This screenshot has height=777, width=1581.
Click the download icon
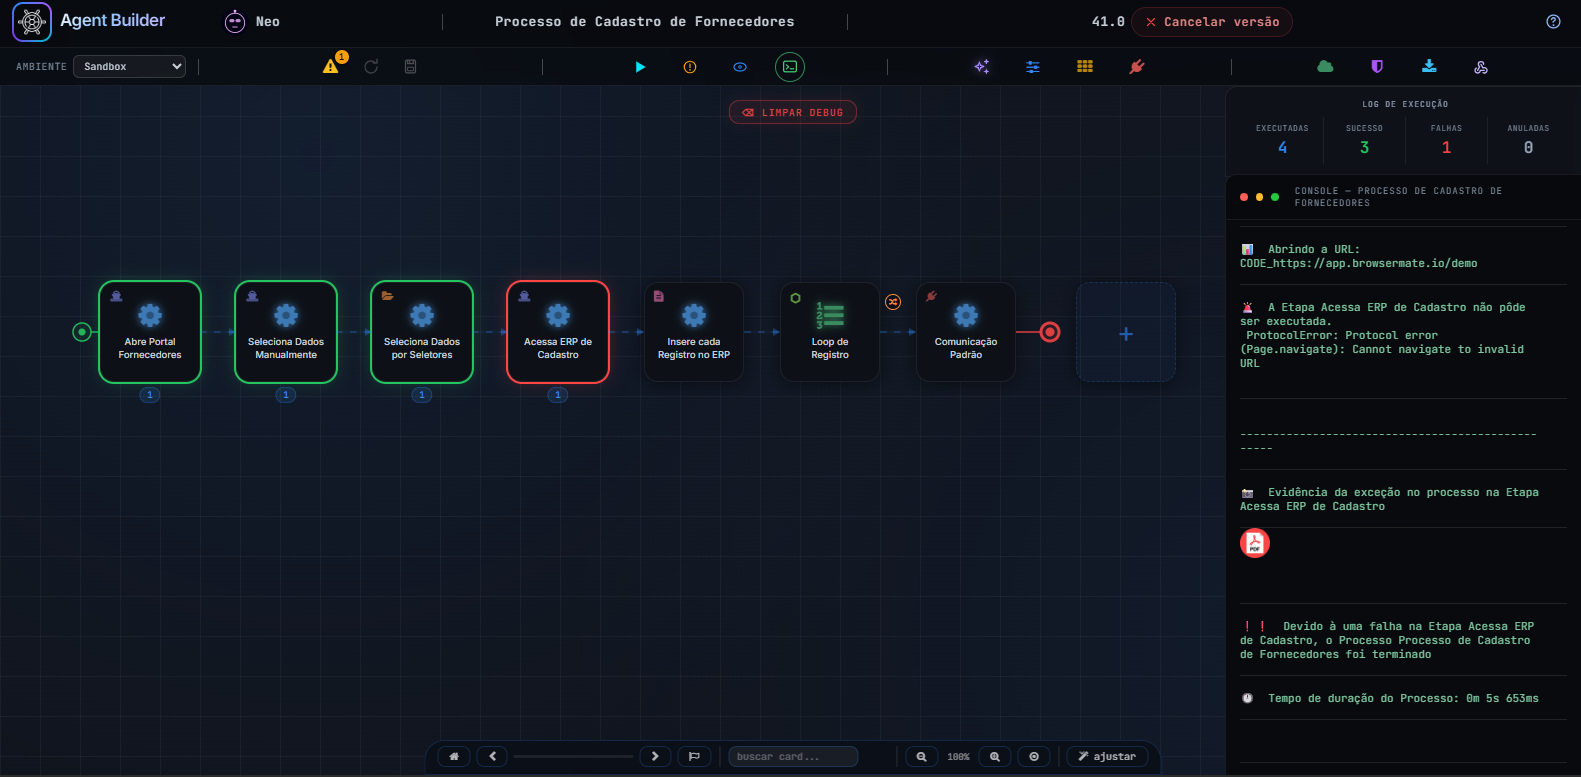point(1429,66)
